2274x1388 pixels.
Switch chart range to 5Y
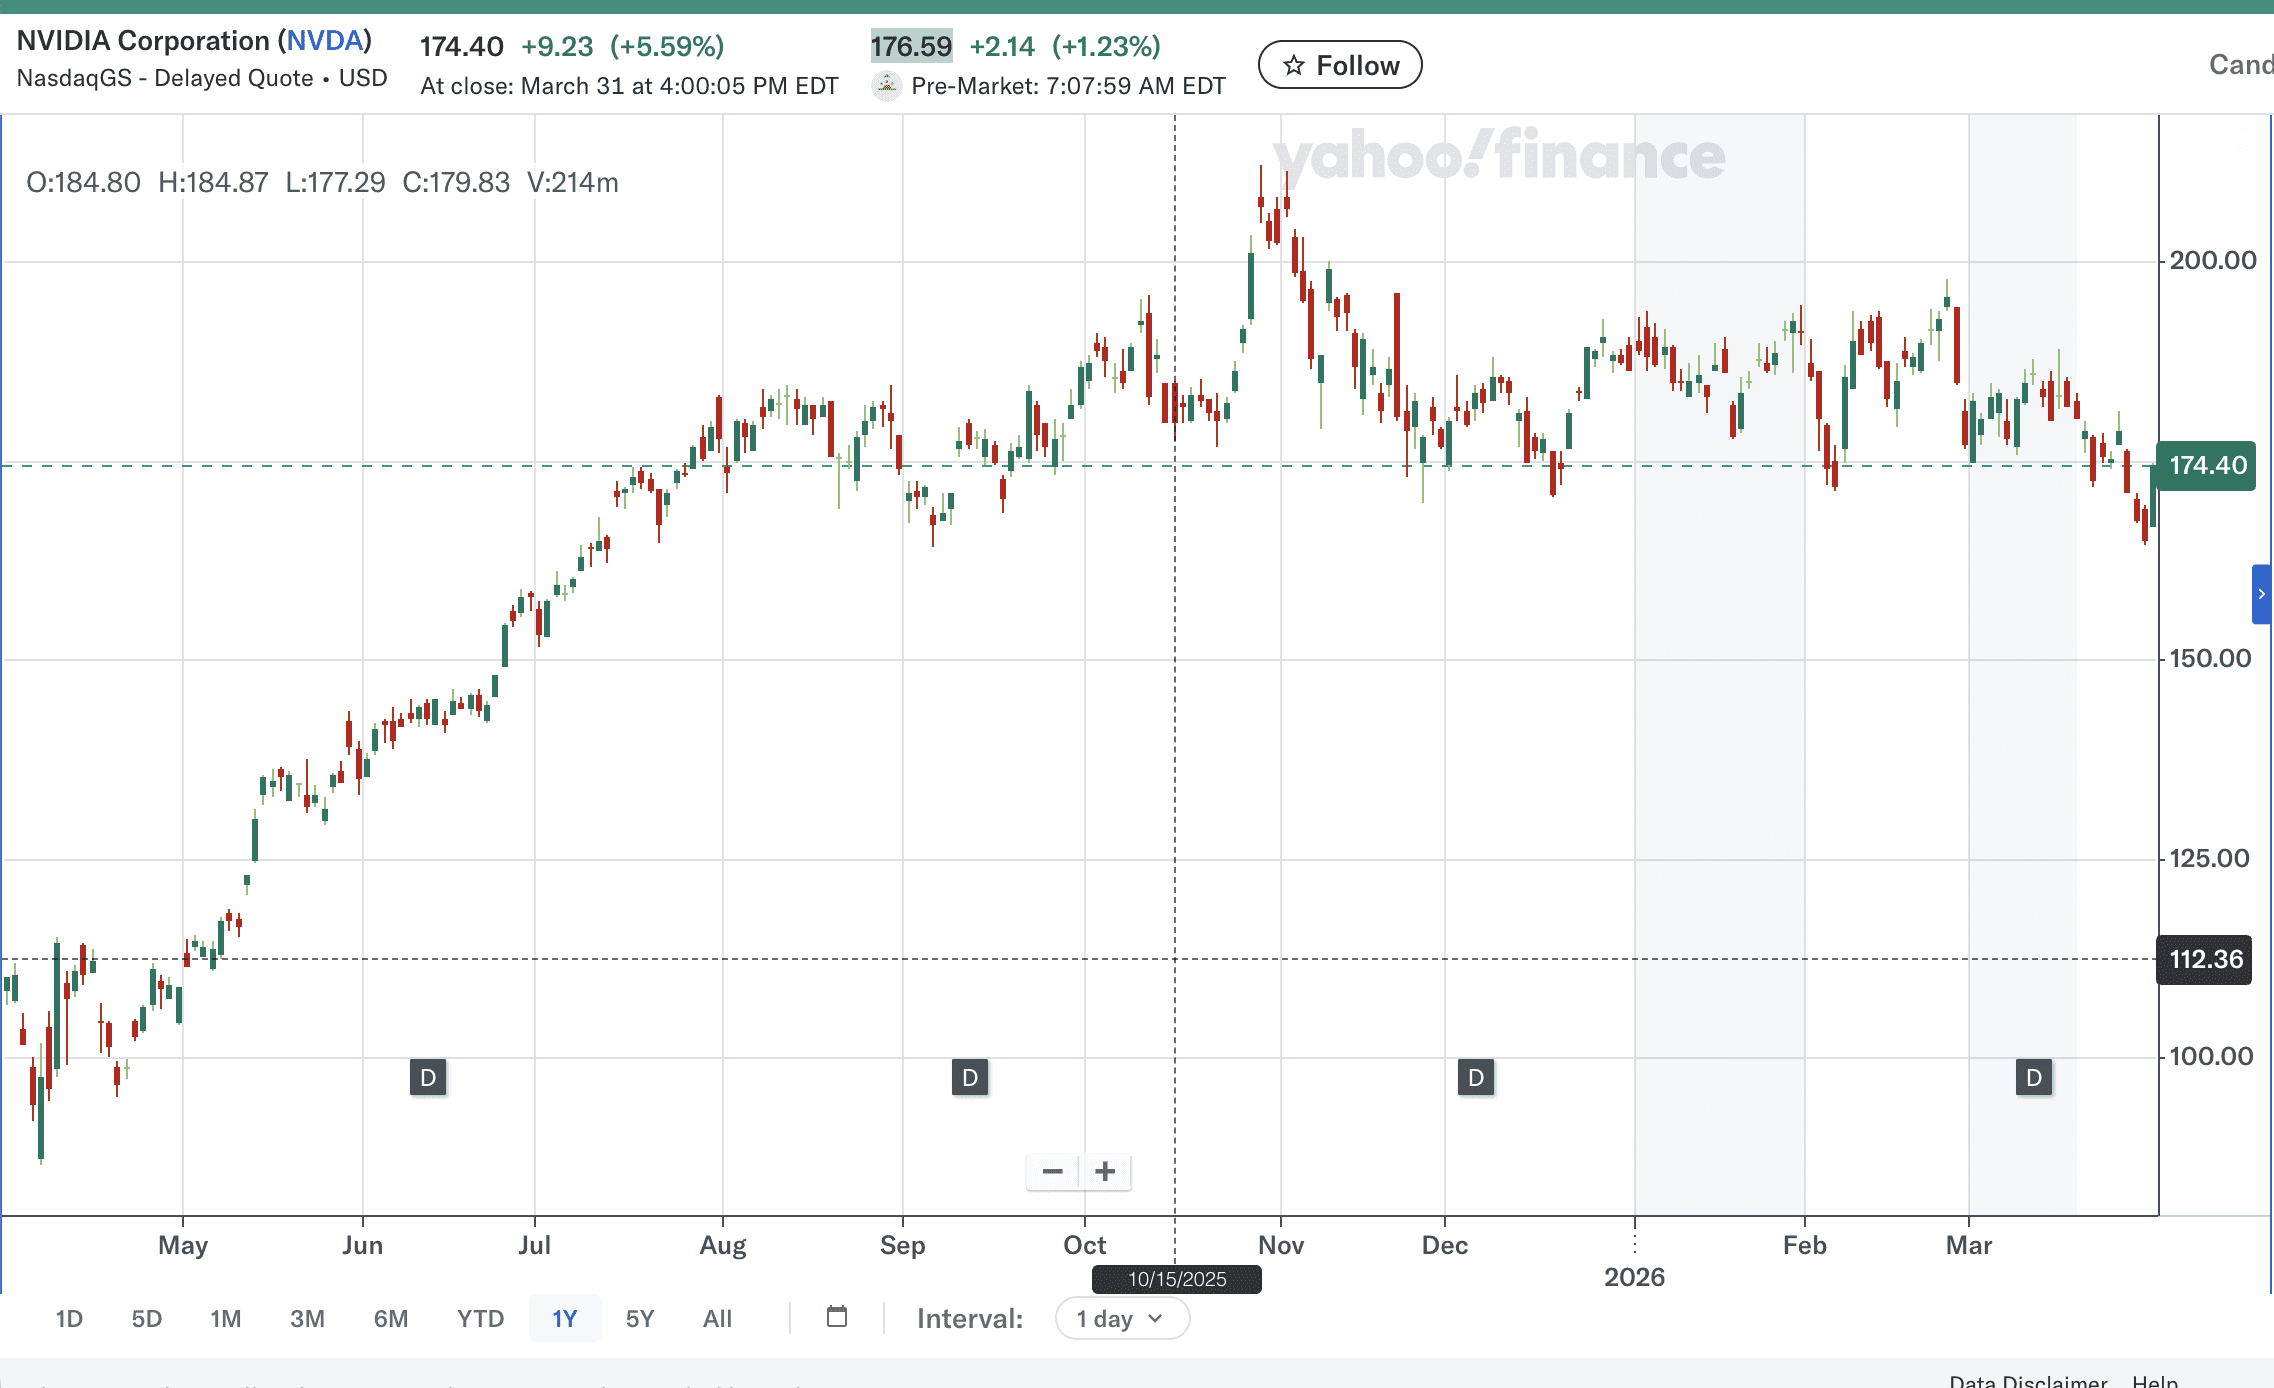pyautogui.click(x=639, y=1318)
